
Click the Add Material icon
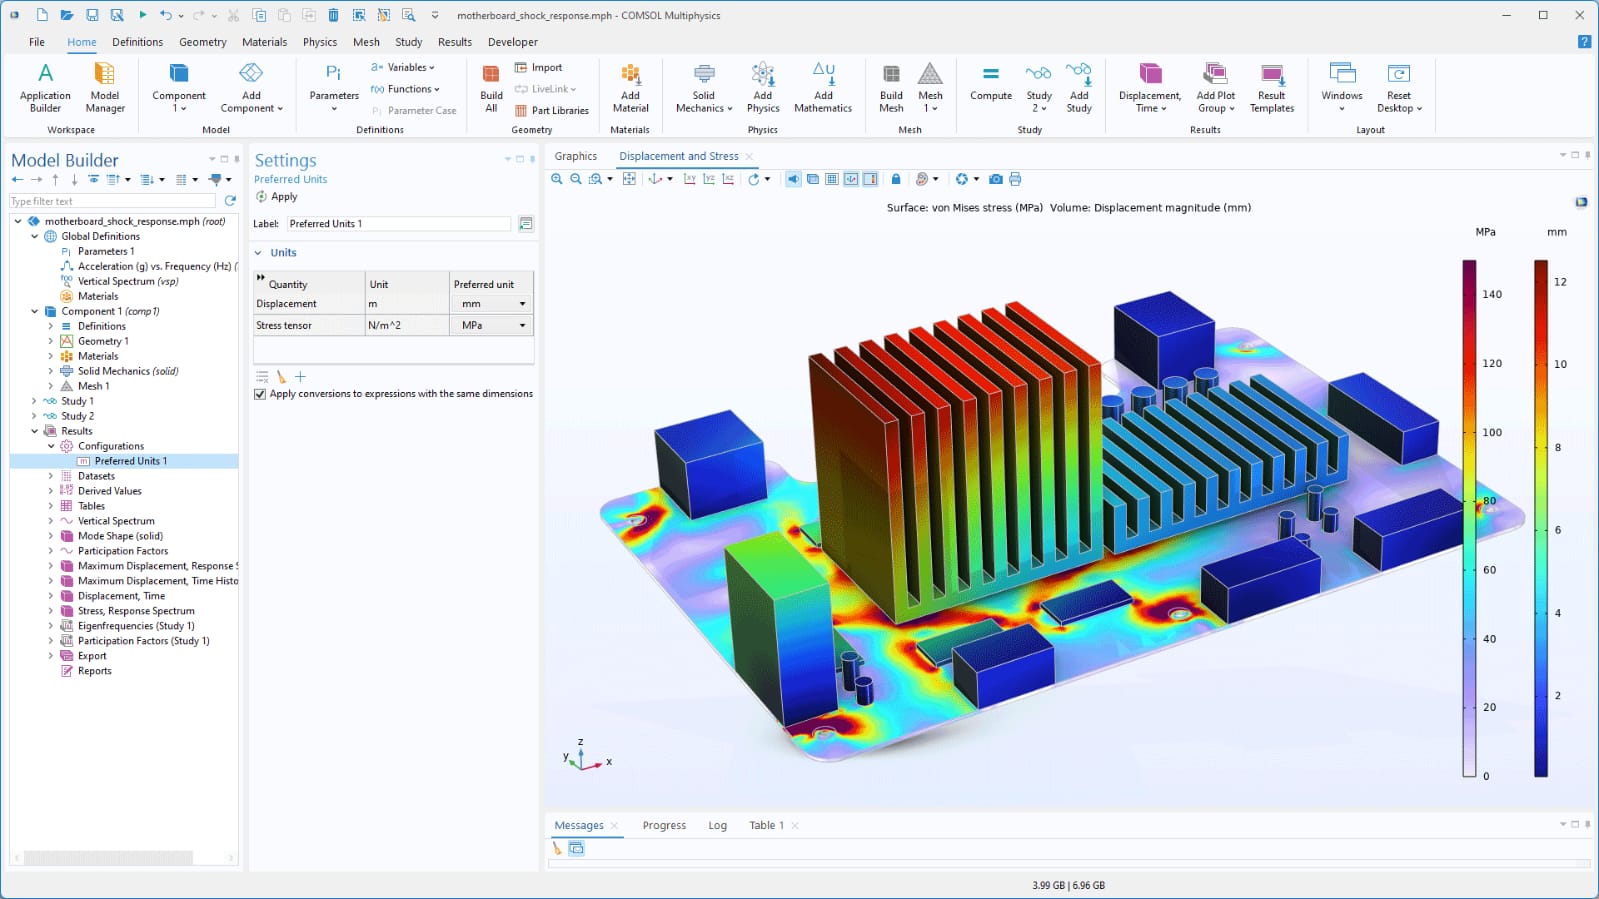[630, 75]
